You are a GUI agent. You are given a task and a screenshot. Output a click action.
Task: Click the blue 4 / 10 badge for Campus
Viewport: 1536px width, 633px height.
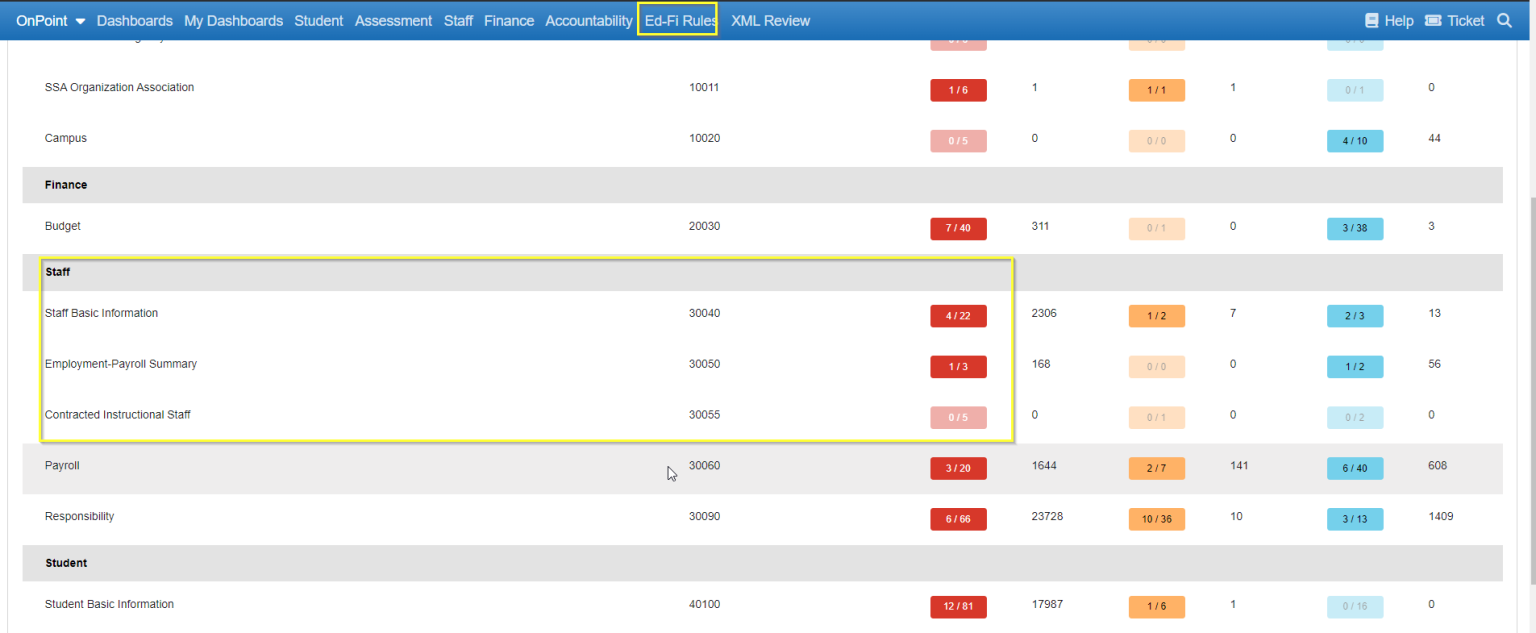(1355, 140)
